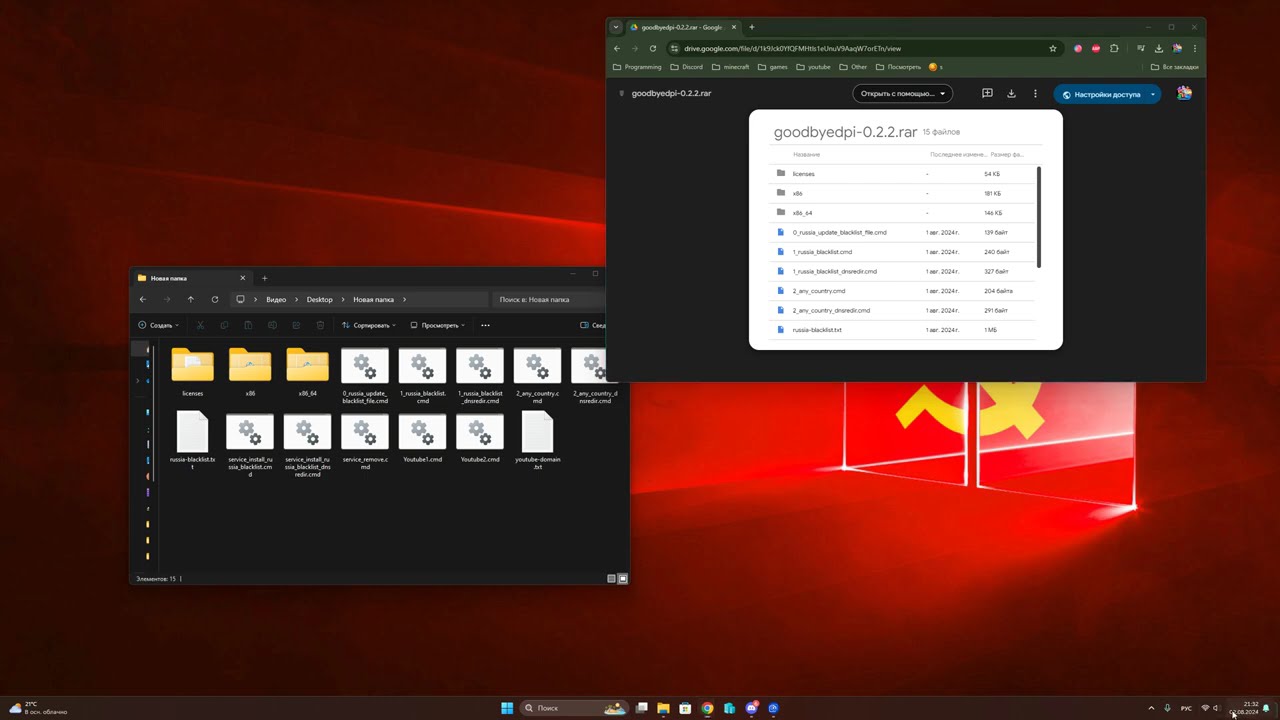This screenshot has height=720, width=1280.
Task: Click the 'Поиск в: Новая папка' search box
Action: pyautogui.click(x=549, y=299)
